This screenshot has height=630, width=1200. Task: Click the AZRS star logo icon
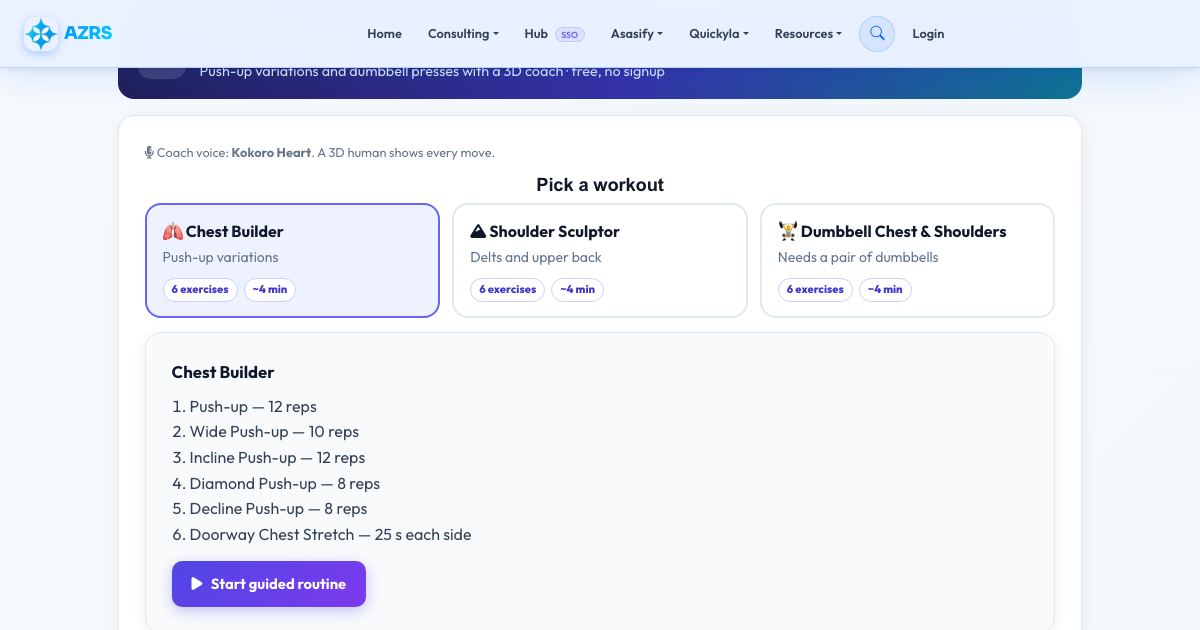click(x=41, y=34)
